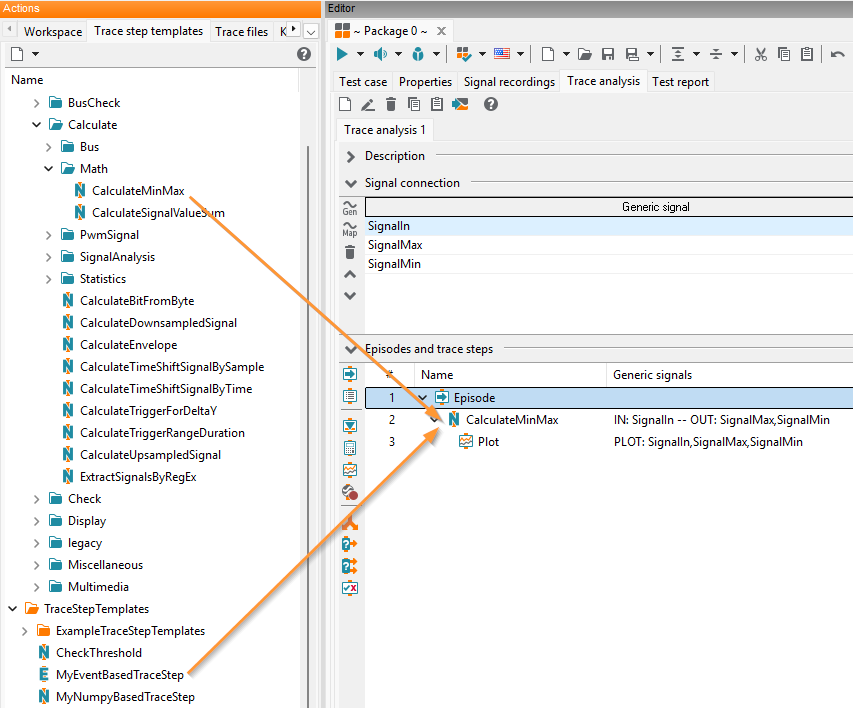Expand the Description section

coord(351,157)
